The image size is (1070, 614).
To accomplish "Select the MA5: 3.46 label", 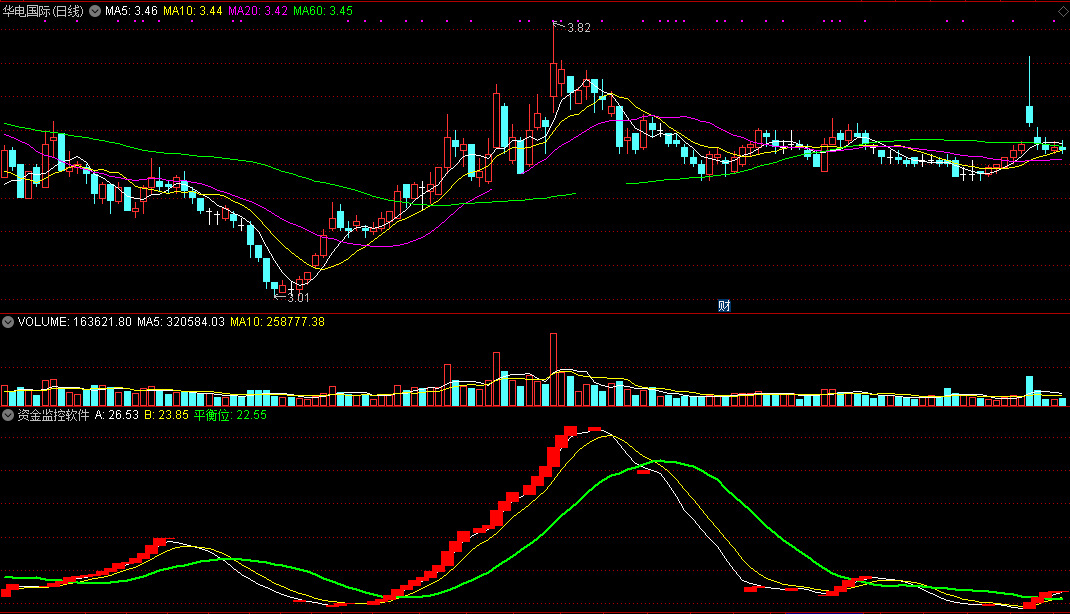I will [131, 11].
